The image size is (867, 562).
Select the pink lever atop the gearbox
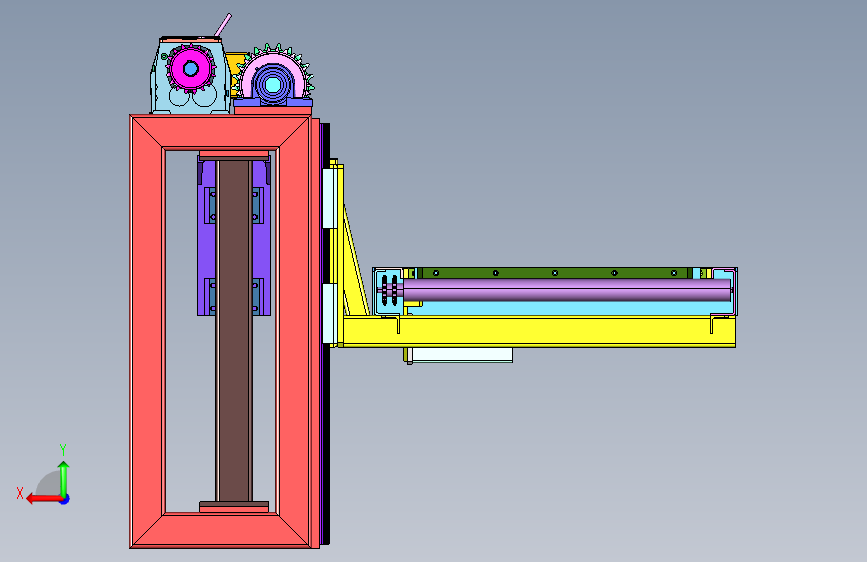[223, 25]
